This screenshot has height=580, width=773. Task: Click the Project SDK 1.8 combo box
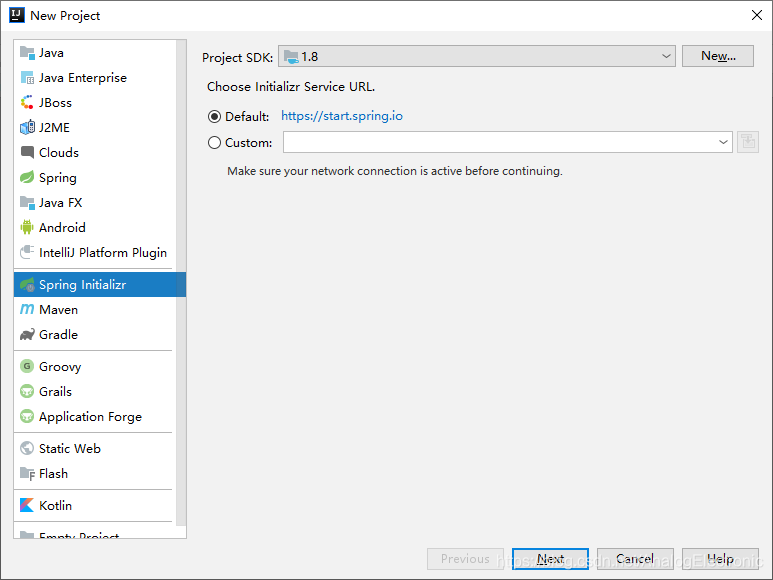click(x=477, y=56)
